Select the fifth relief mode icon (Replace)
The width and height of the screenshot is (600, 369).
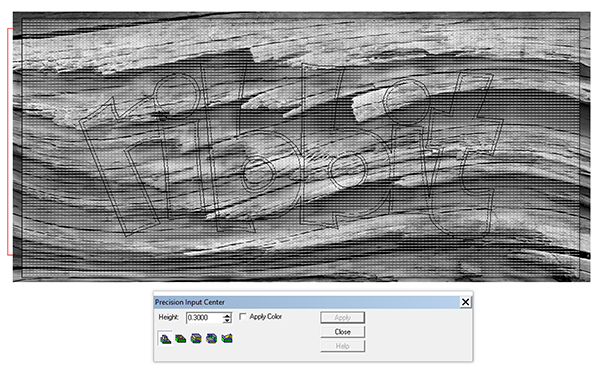click(x=227, y=338)
